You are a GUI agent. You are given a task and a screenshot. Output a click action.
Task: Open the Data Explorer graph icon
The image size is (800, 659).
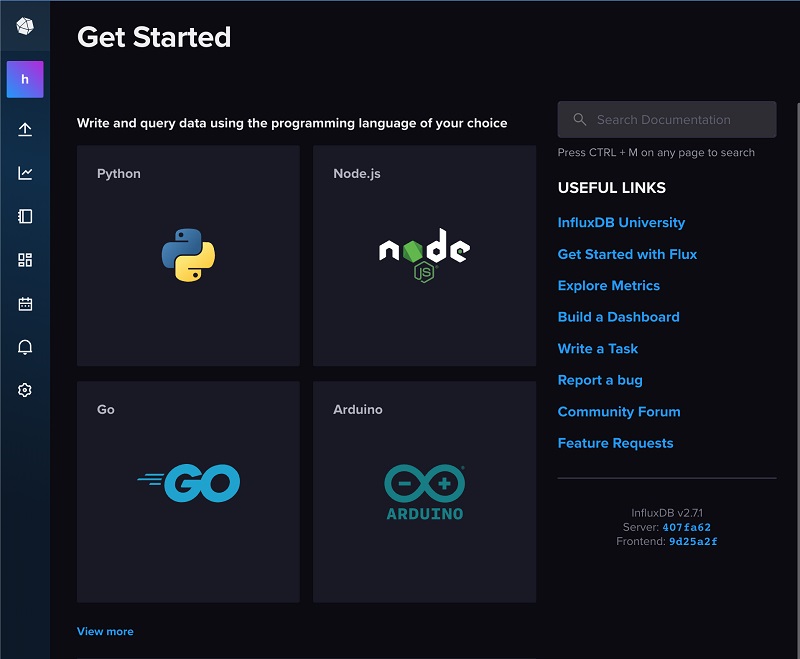[24, 172]
